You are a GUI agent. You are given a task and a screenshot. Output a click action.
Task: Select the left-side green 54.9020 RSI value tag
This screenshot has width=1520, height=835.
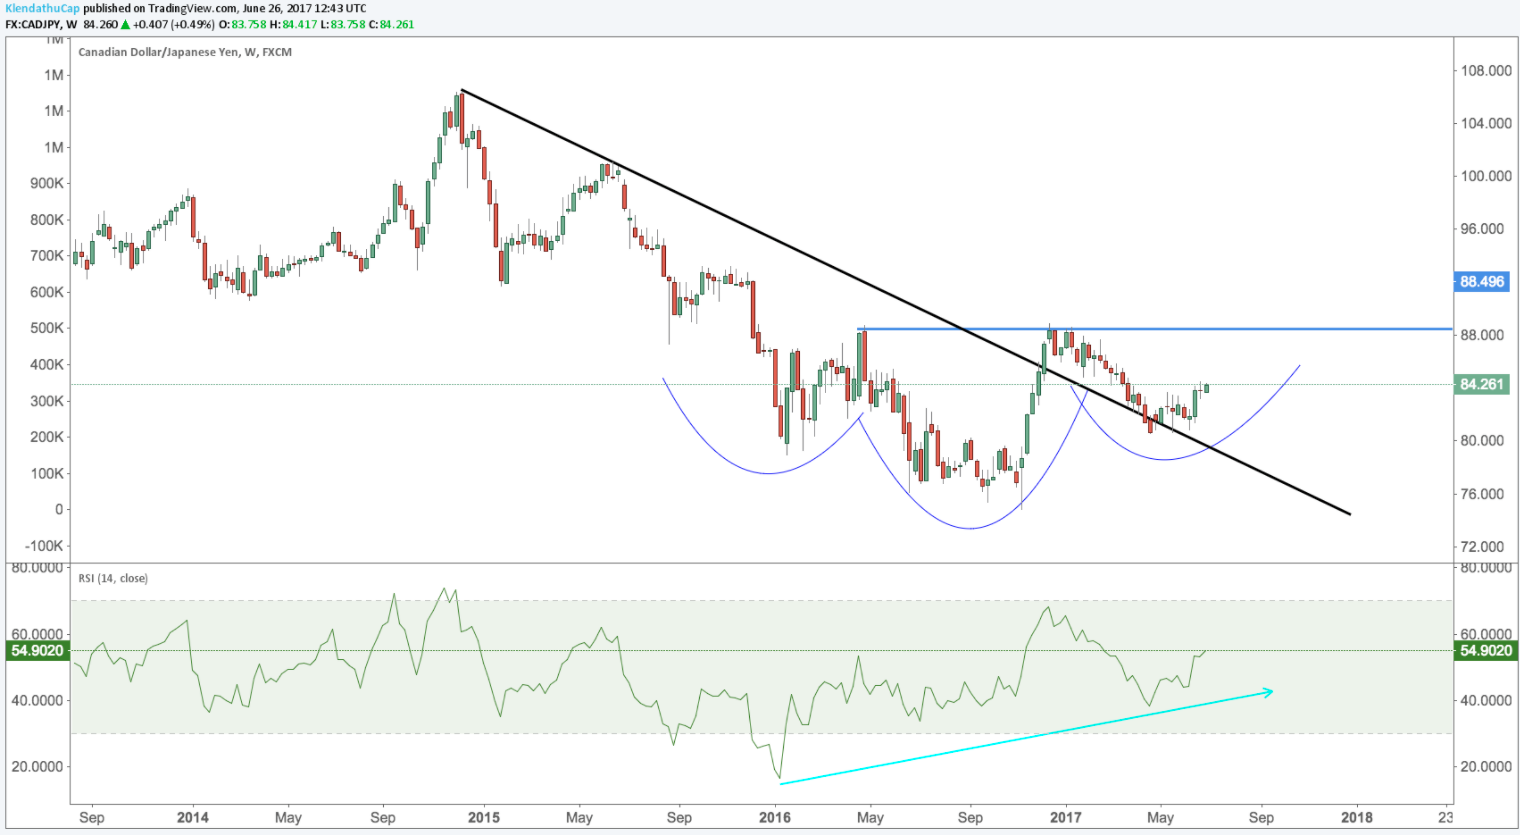[36, 651]
